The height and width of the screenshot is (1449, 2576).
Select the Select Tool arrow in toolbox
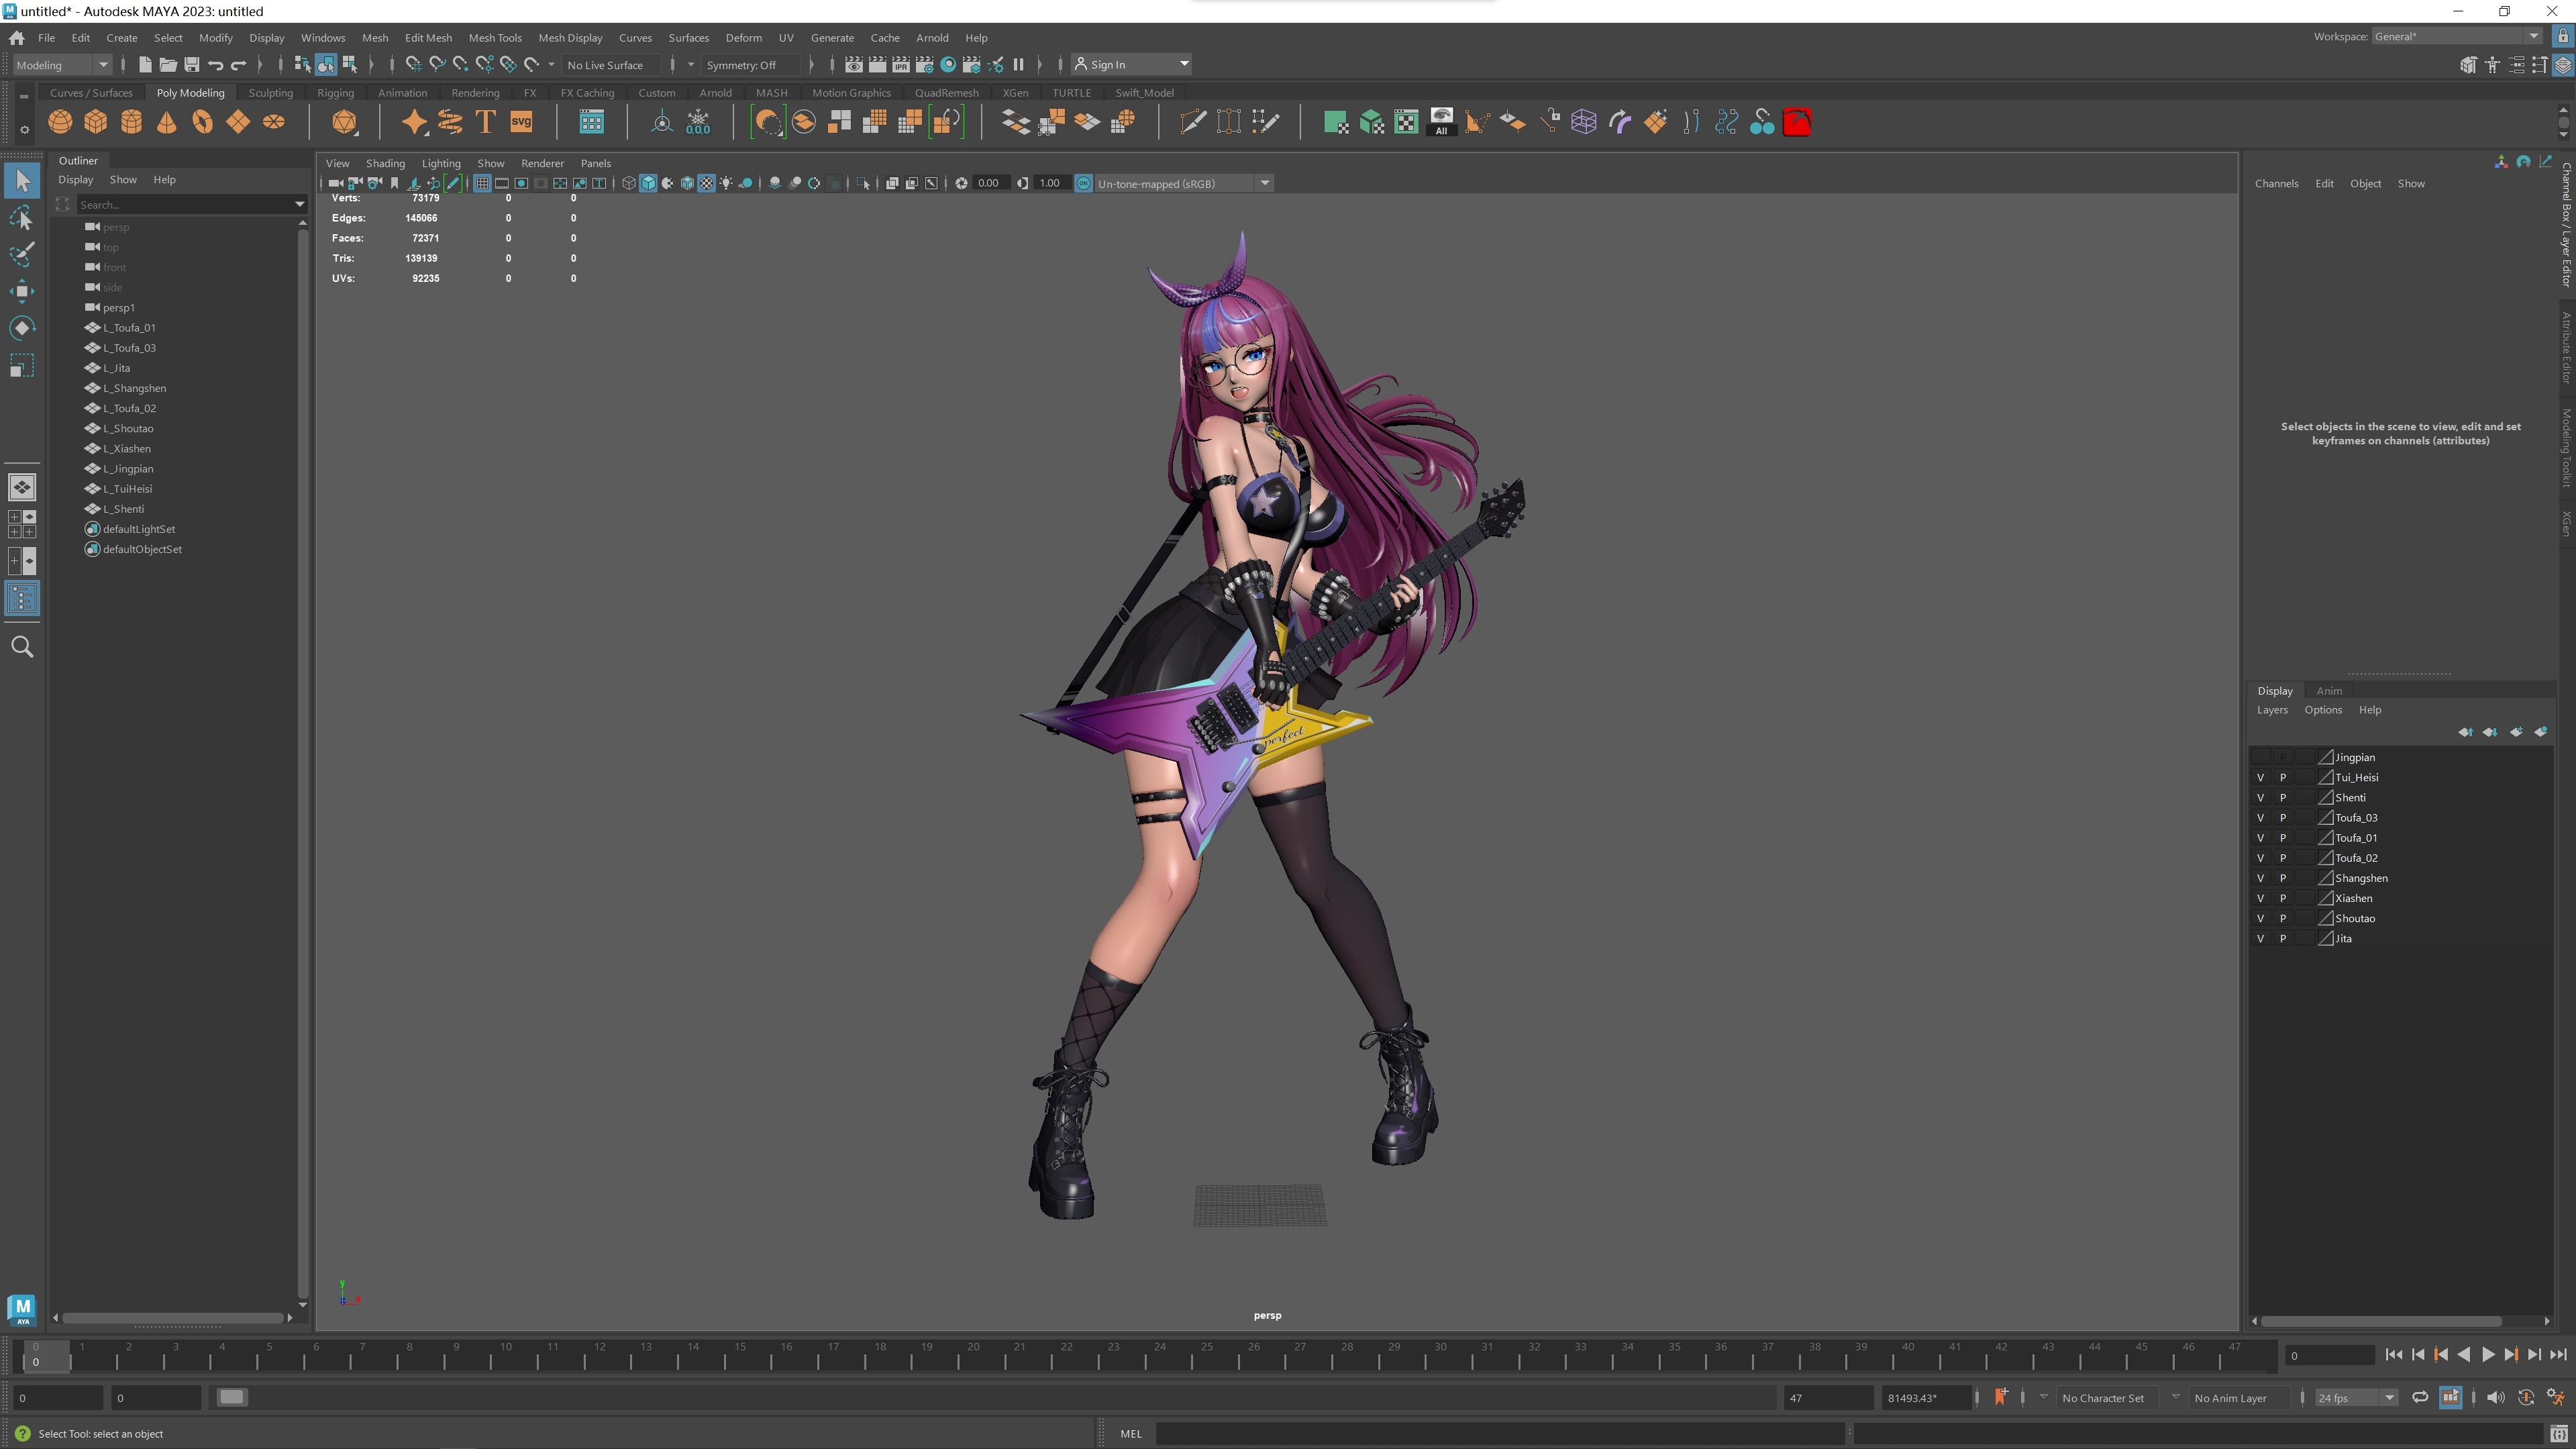click(x=22, y=181)
